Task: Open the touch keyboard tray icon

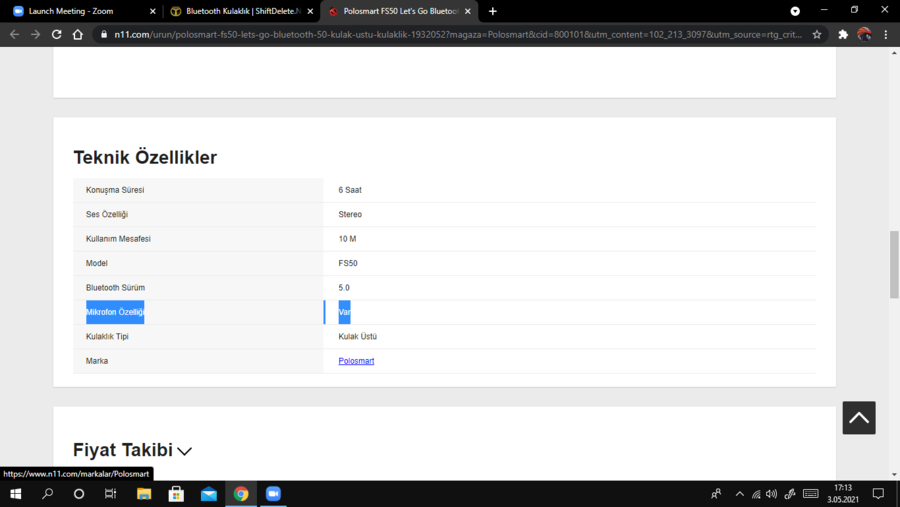Action: coord(810,494)
